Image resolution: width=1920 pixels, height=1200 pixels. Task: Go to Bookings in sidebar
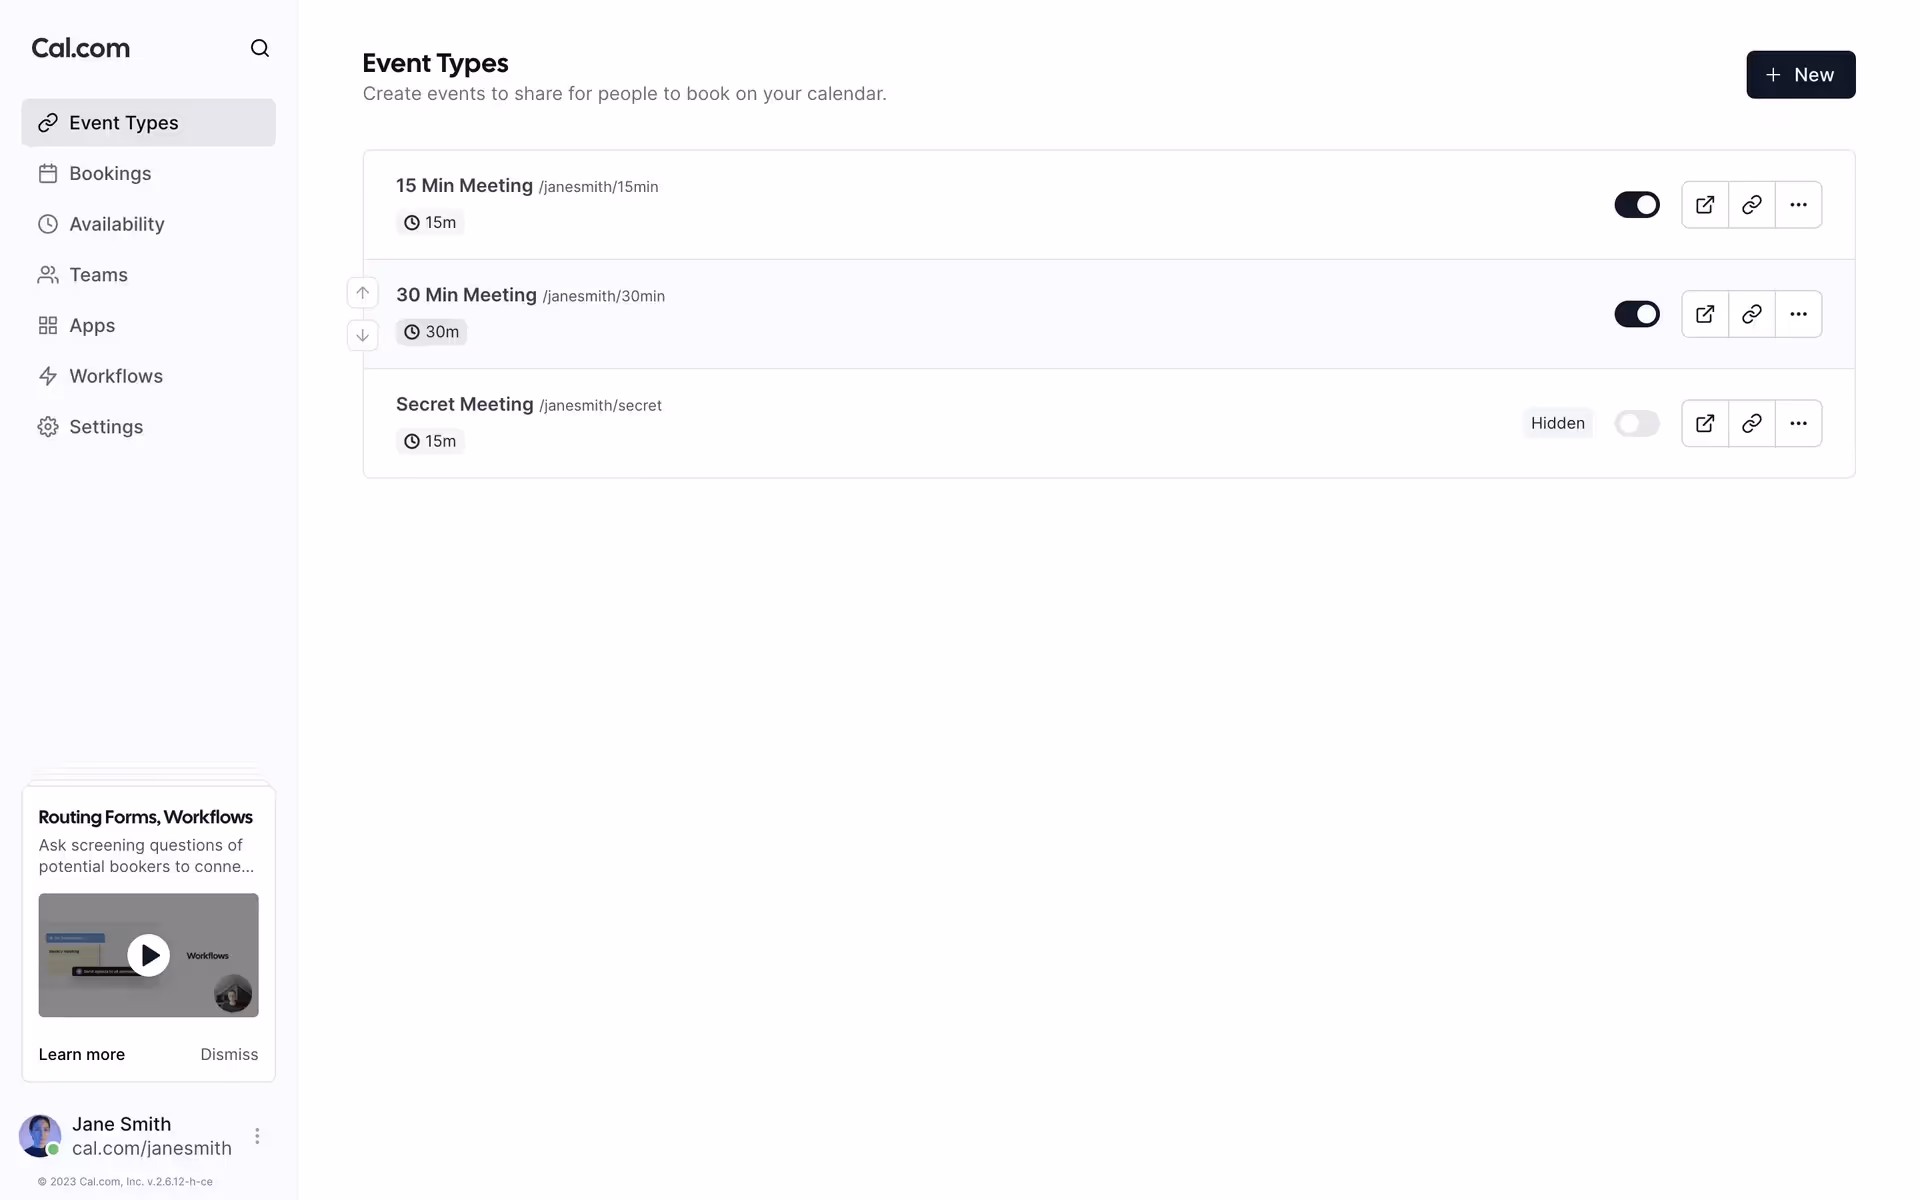(110, 174)
